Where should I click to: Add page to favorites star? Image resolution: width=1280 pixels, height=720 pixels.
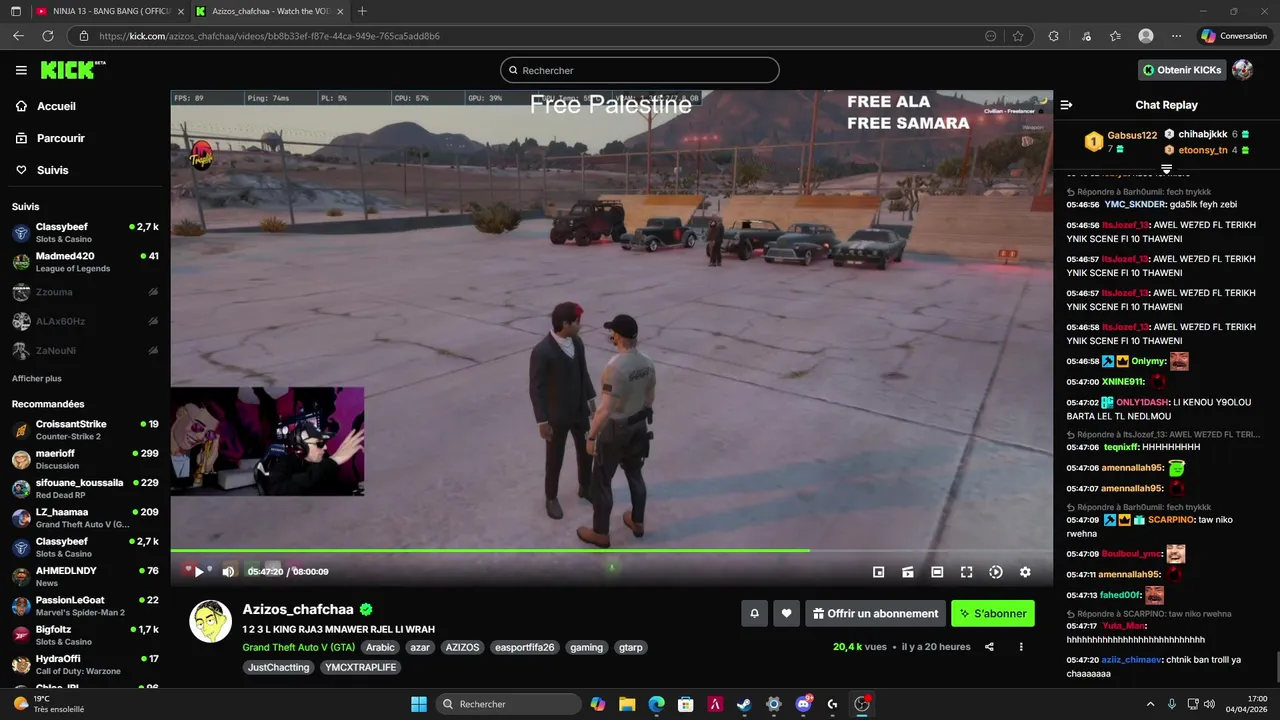(1018, 36)
